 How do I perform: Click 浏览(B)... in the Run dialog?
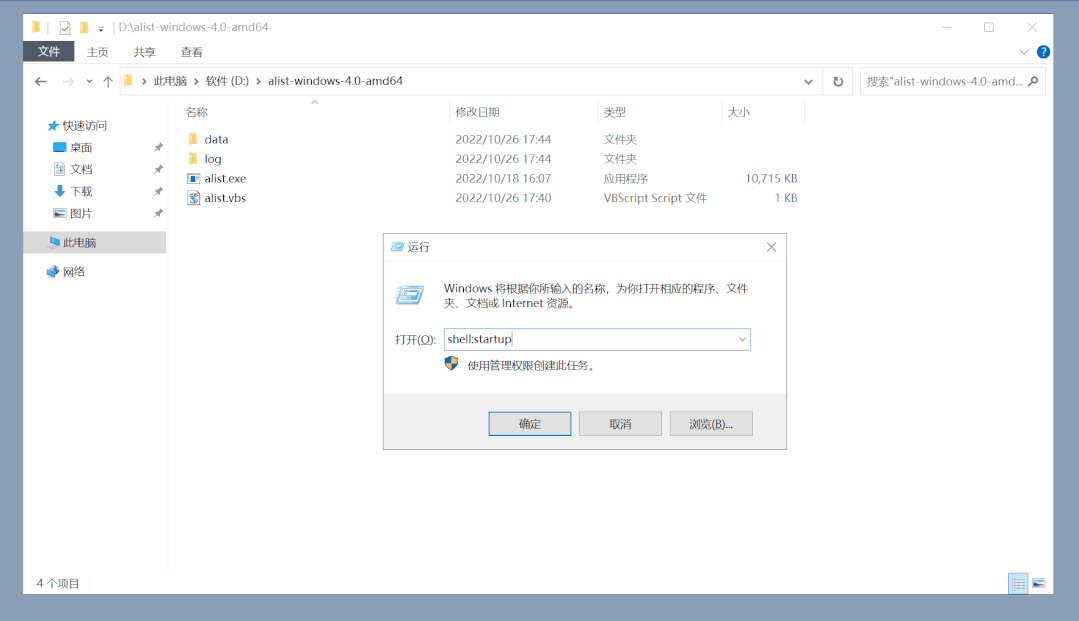[x=711, y=424]
